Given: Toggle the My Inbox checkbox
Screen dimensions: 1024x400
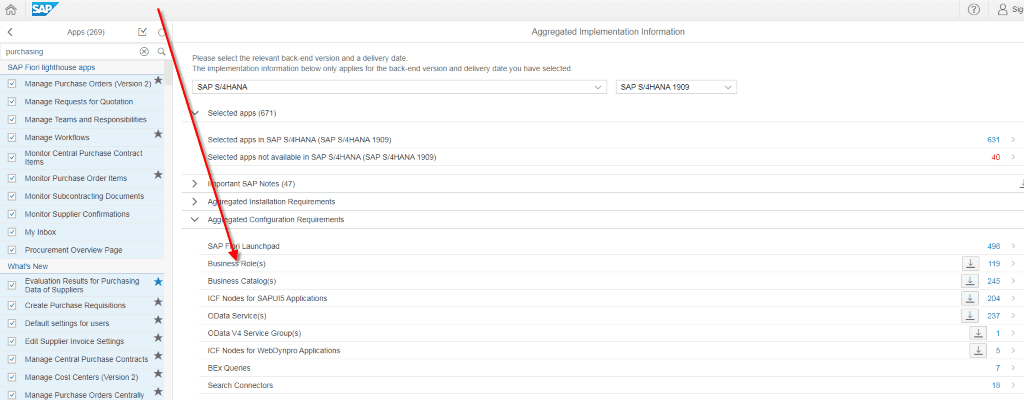Looking at the screenshot, I should tap(12, 232).
